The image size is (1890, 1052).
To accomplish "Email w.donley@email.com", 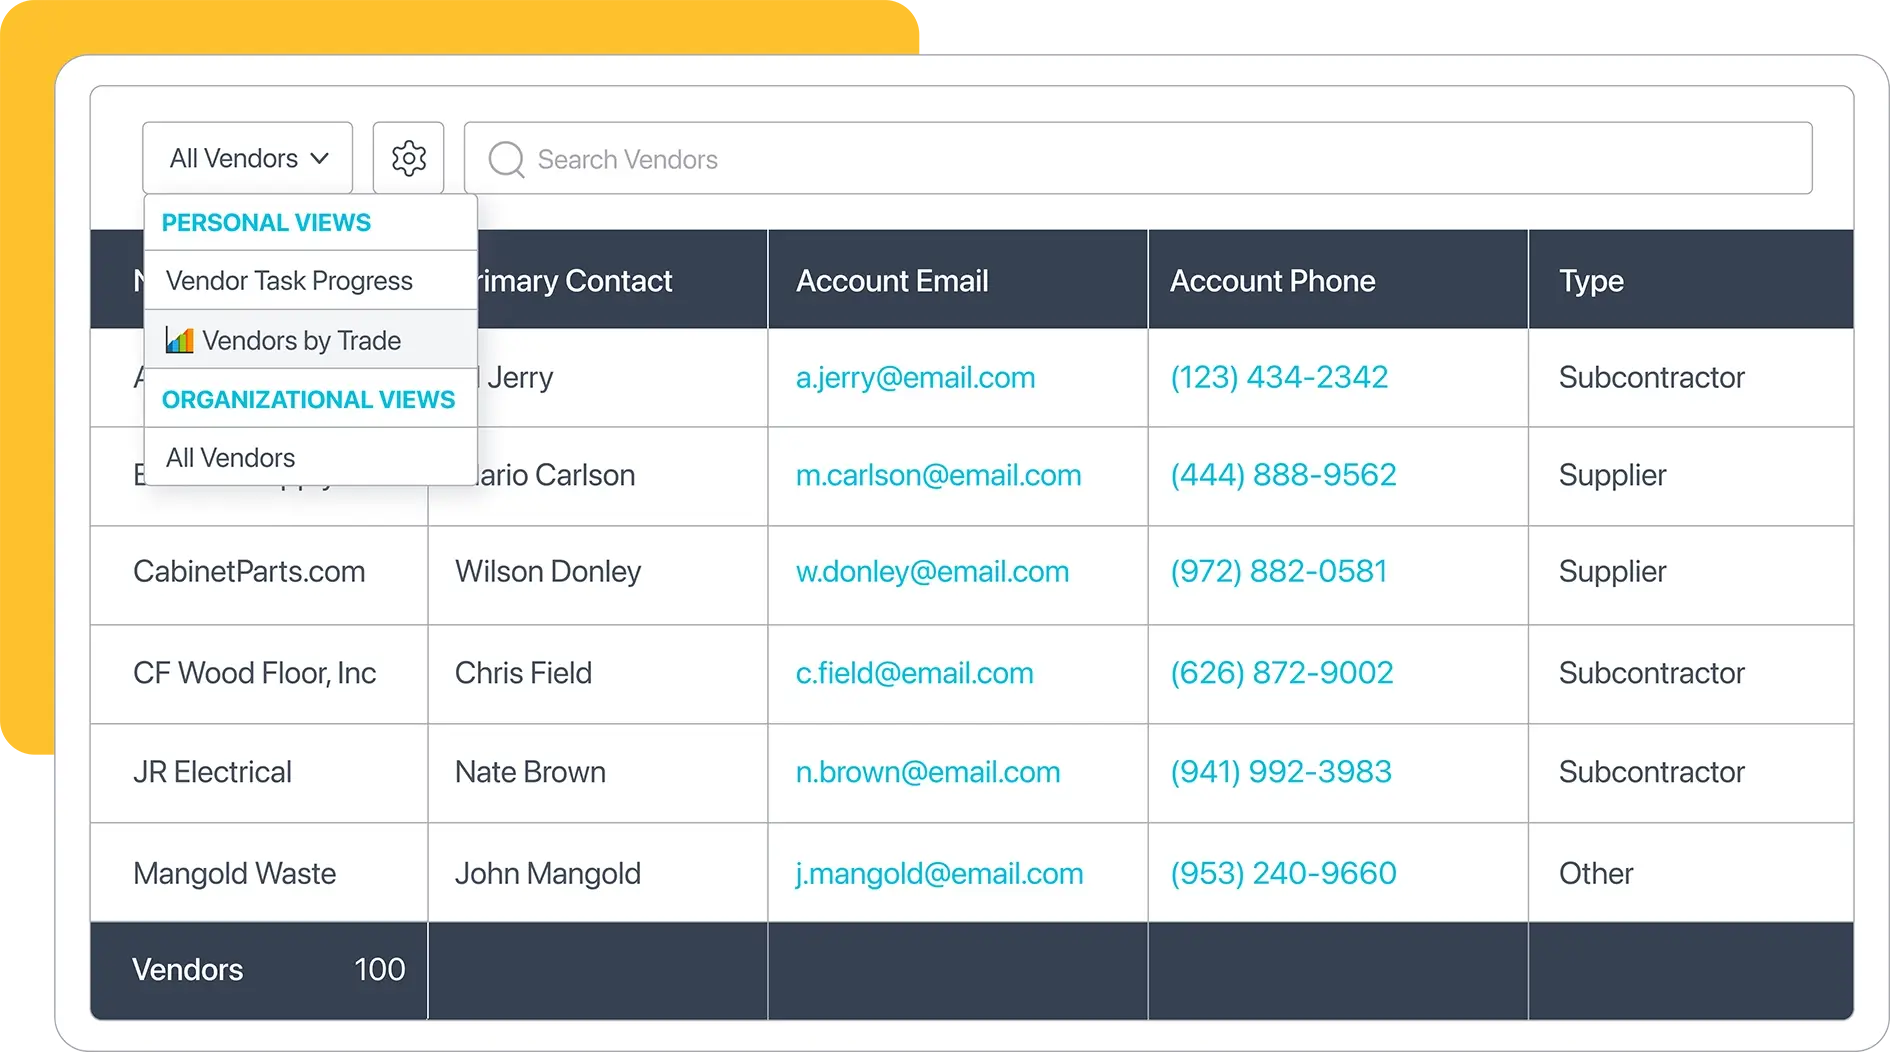I will click(932, 572).
